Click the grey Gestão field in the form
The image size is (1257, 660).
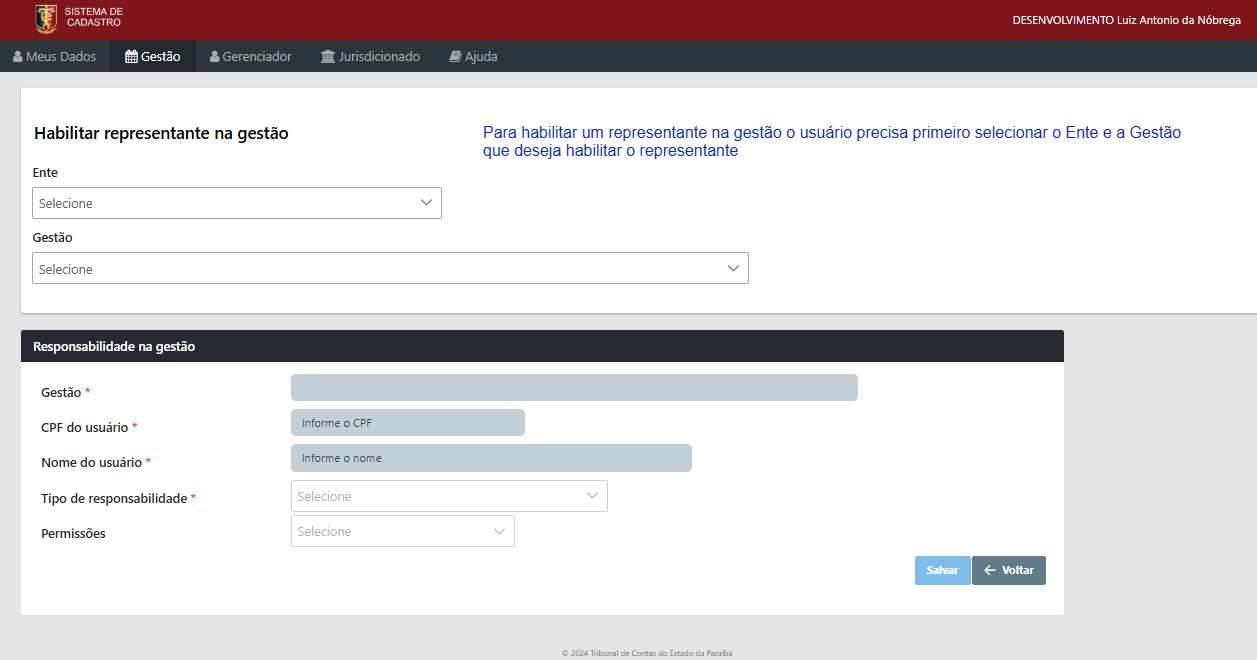574,387
